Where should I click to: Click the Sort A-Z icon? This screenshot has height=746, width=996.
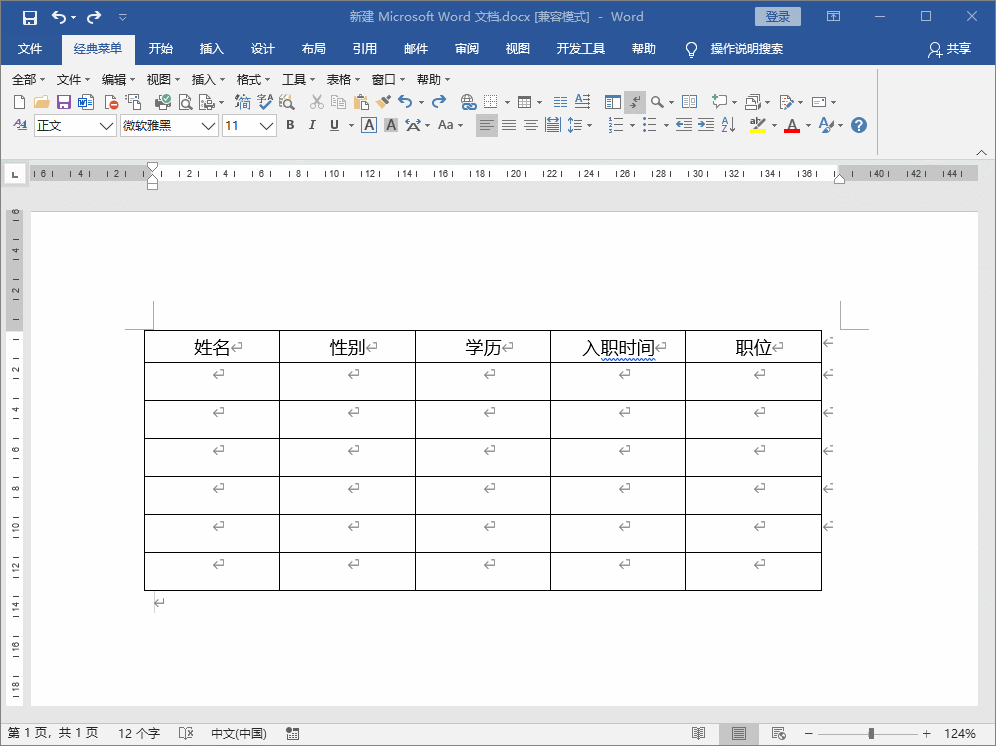tap(729, 125)
